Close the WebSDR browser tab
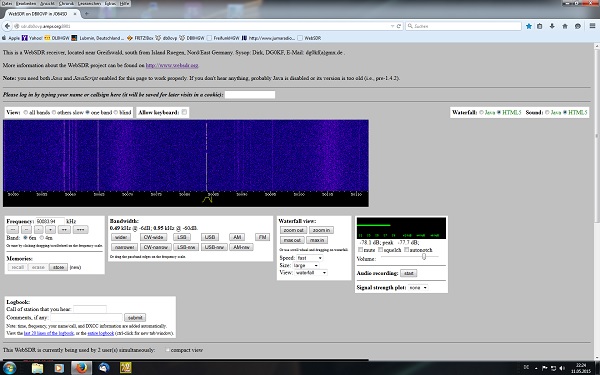600x375 pixels. [75, 14]
